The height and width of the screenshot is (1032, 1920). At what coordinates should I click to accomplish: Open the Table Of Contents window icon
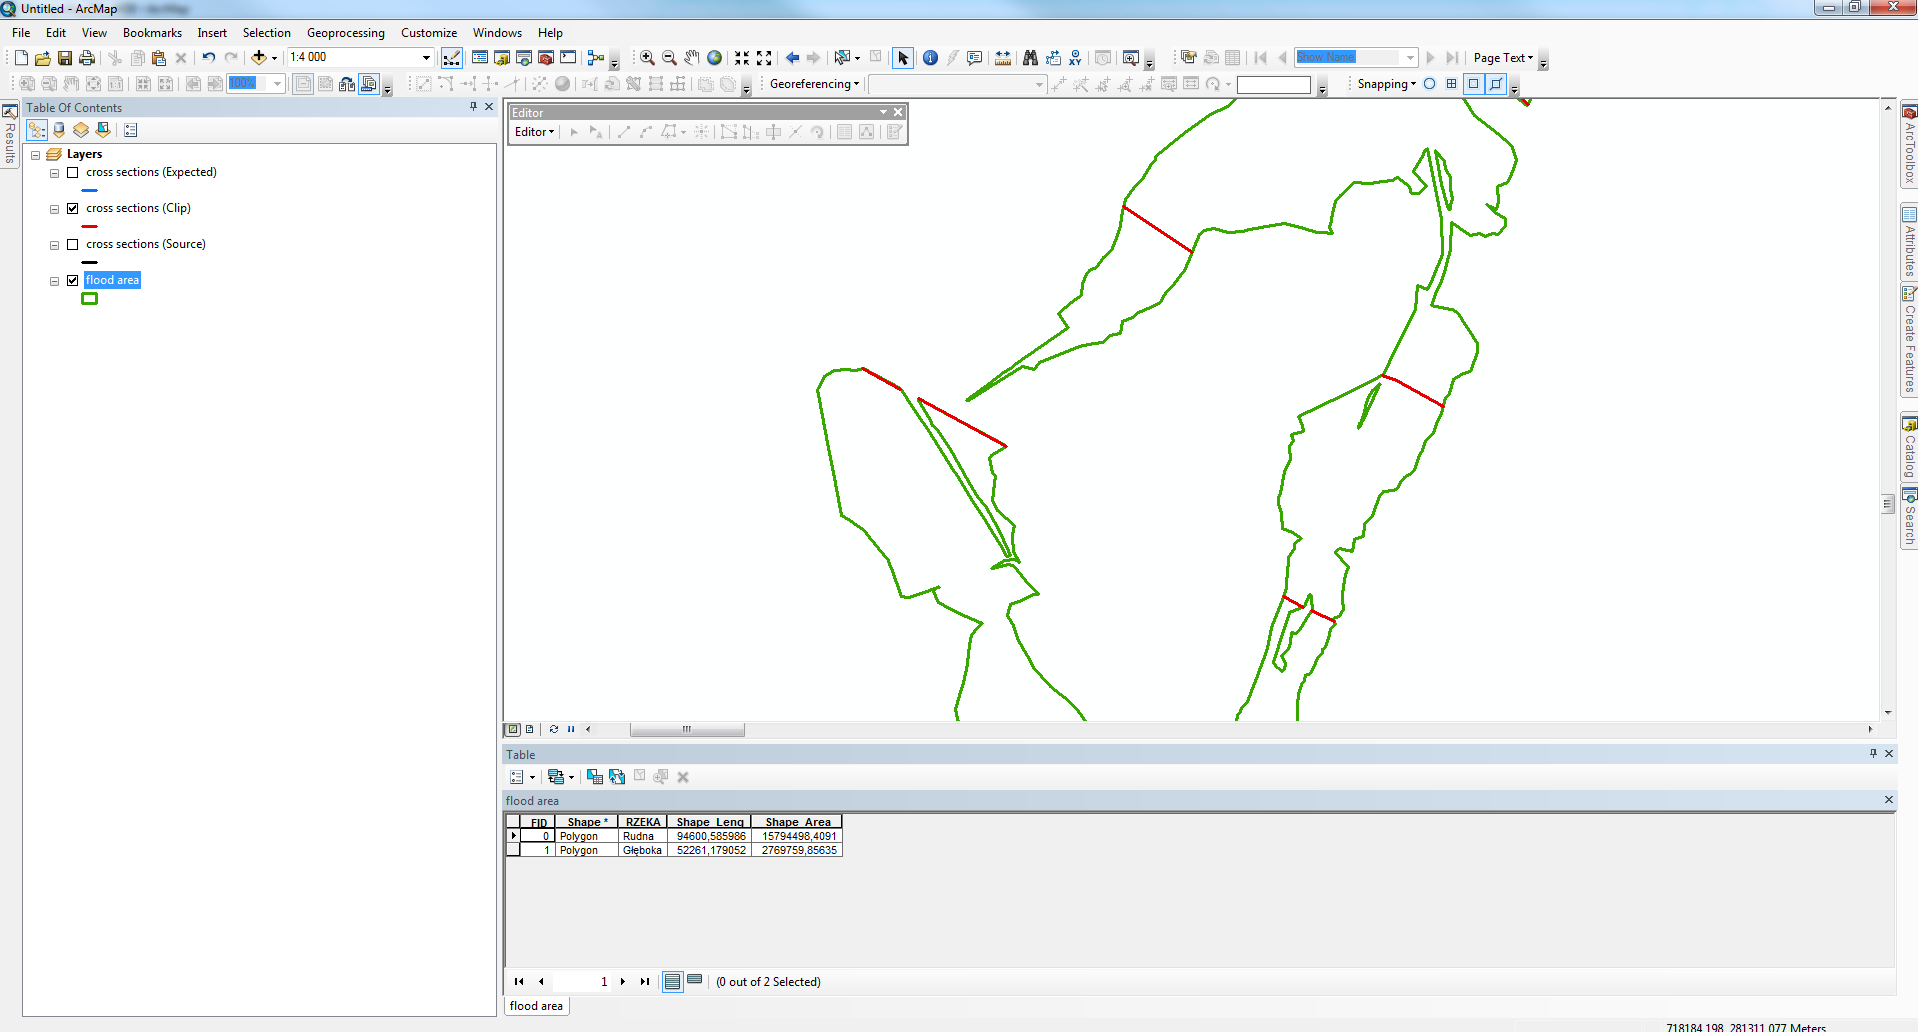(x=480, y=58)
